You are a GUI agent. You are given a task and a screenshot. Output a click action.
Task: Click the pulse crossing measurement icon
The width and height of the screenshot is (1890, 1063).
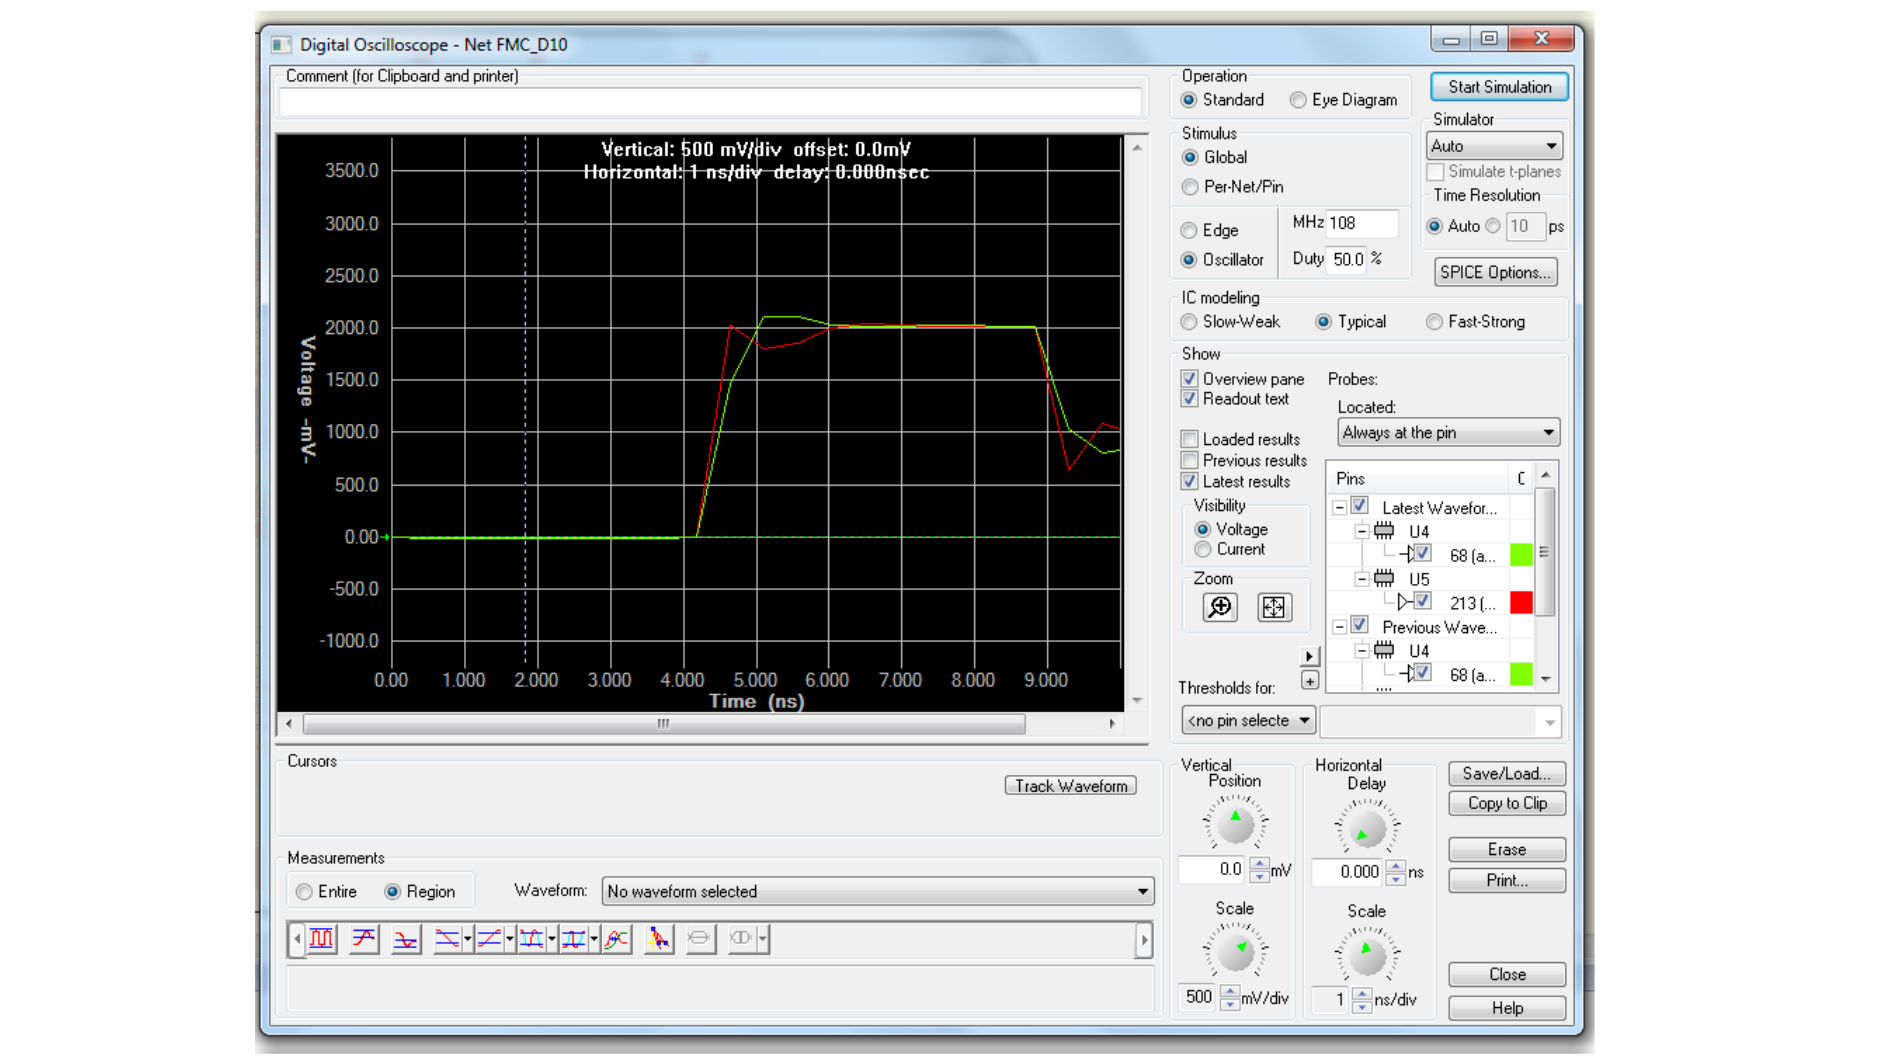tap(573, 938)
